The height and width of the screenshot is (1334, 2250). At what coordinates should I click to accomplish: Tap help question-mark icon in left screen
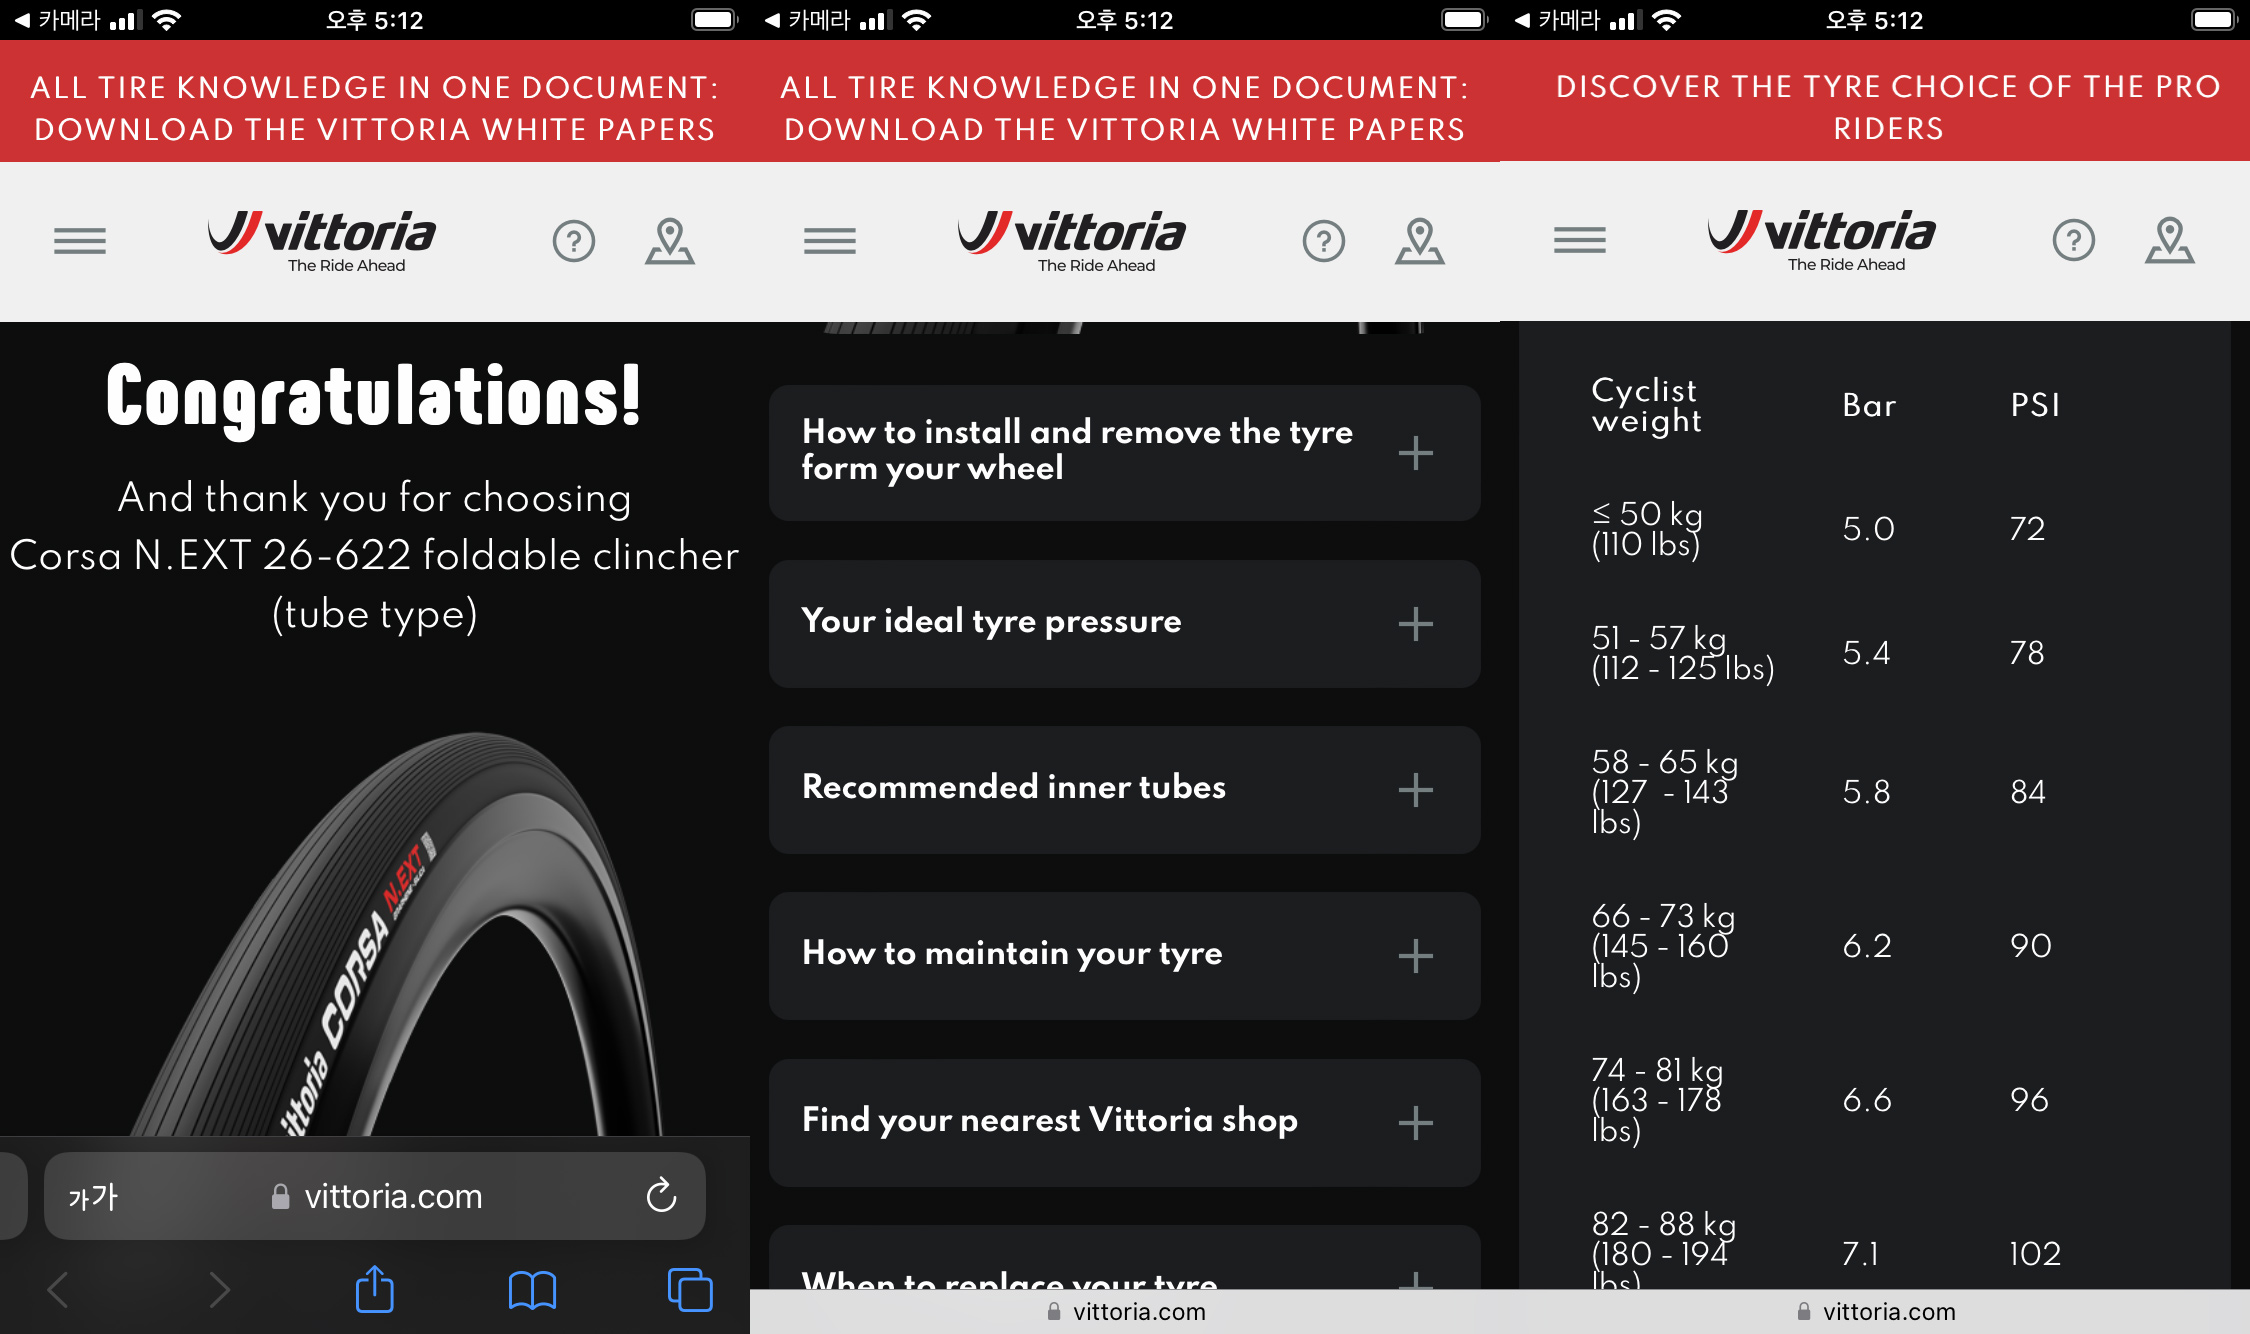point(574,241)
